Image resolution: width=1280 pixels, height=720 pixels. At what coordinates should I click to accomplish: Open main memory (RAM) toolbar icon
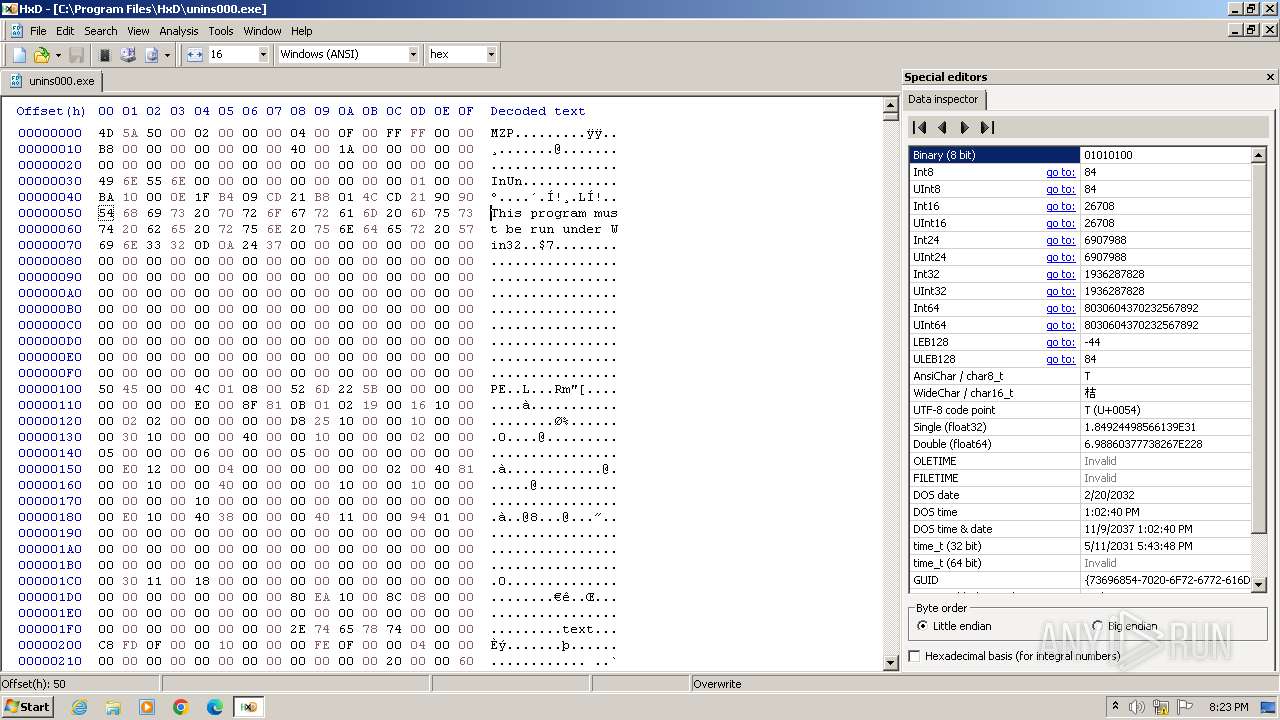[104, 55]
